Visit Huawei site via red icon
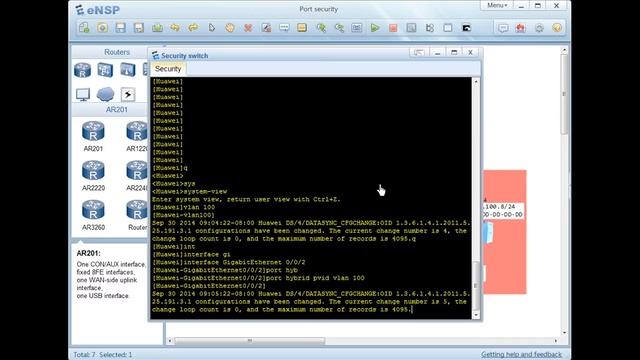Screen dimensions: 640x360 coord(521,28)
